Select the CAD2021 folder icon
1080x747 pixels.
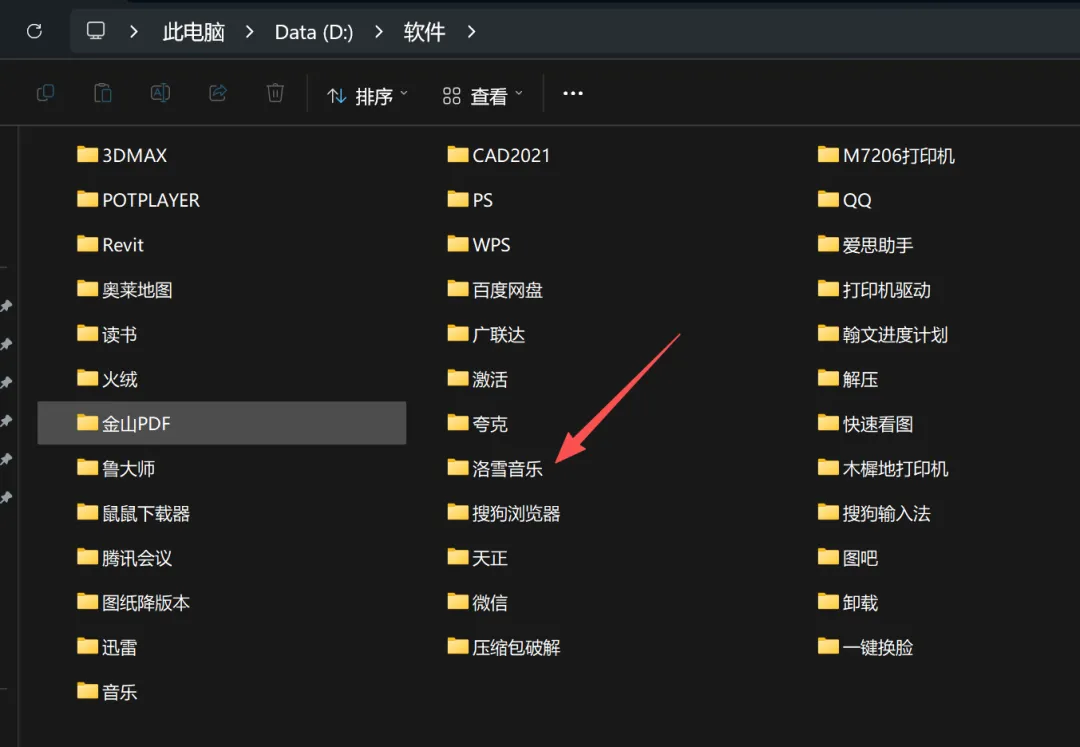click(x=458, y=154)
